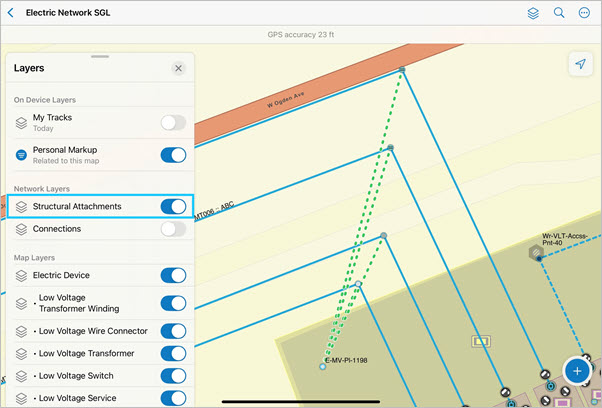The image size is (602, 408).
Task: Open the layers icon in top bar
Action: (x=534, y=13)
